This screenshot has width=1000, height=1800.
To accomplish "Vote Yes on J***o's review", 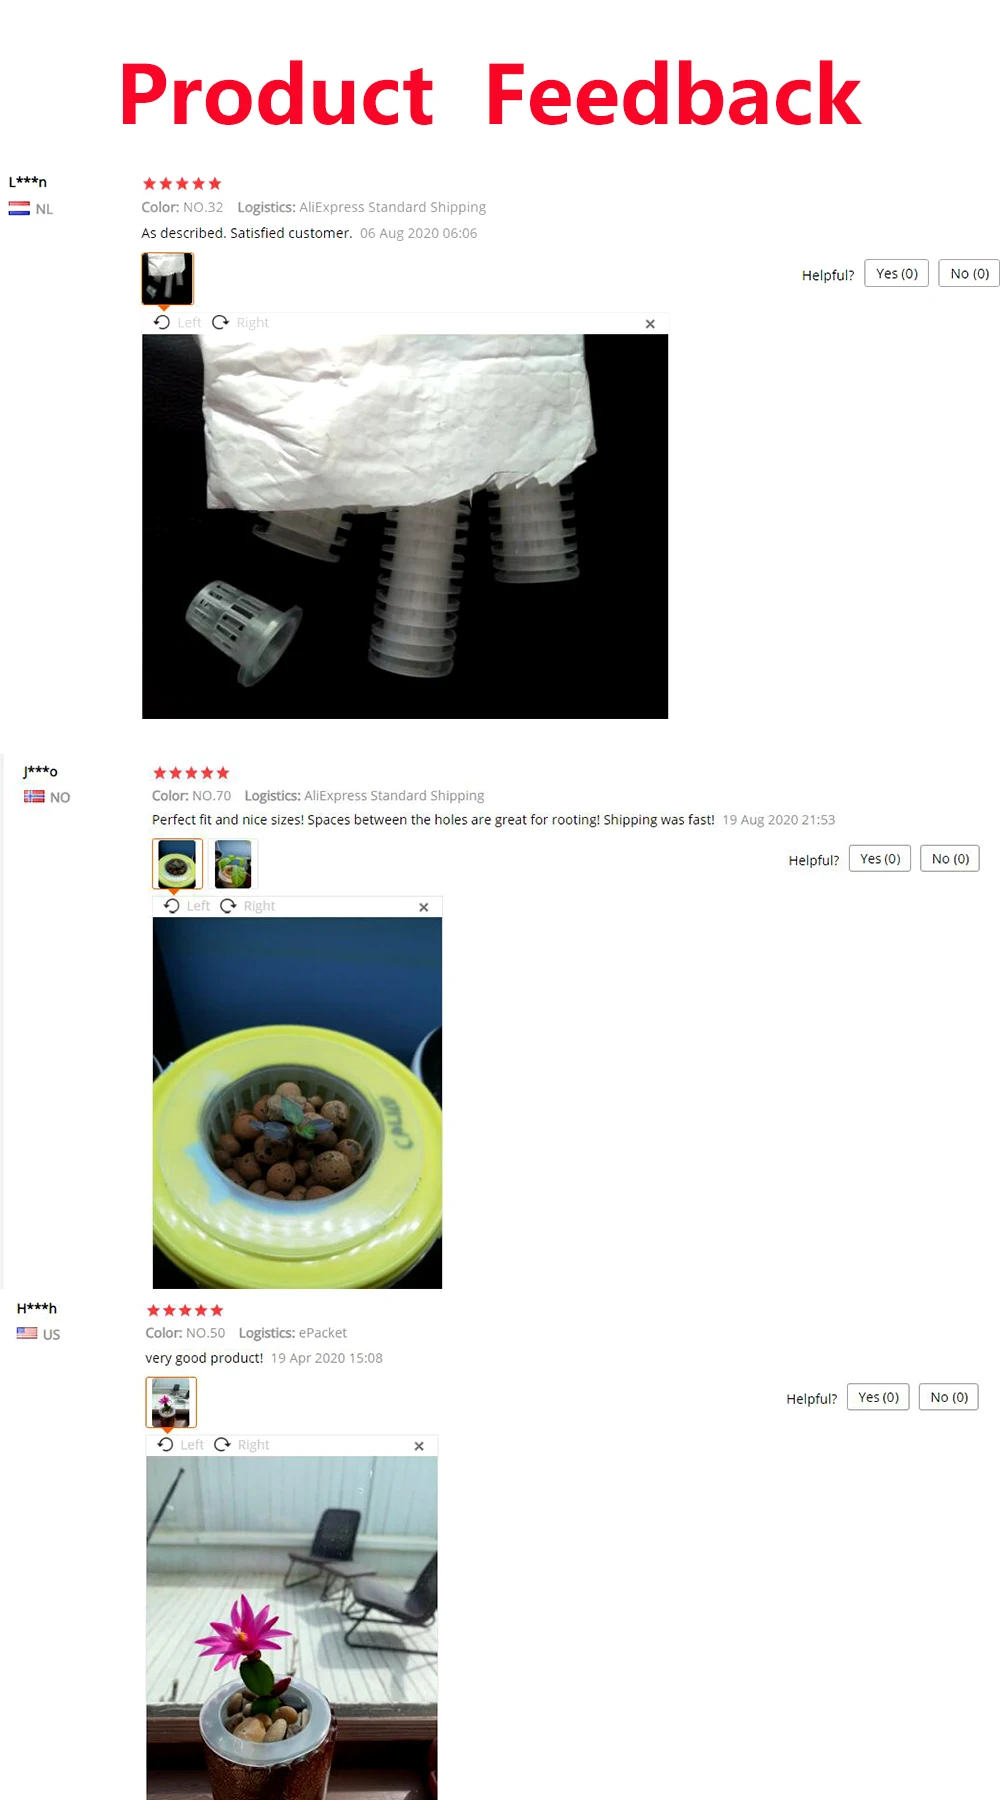I will tap(880, 859).
